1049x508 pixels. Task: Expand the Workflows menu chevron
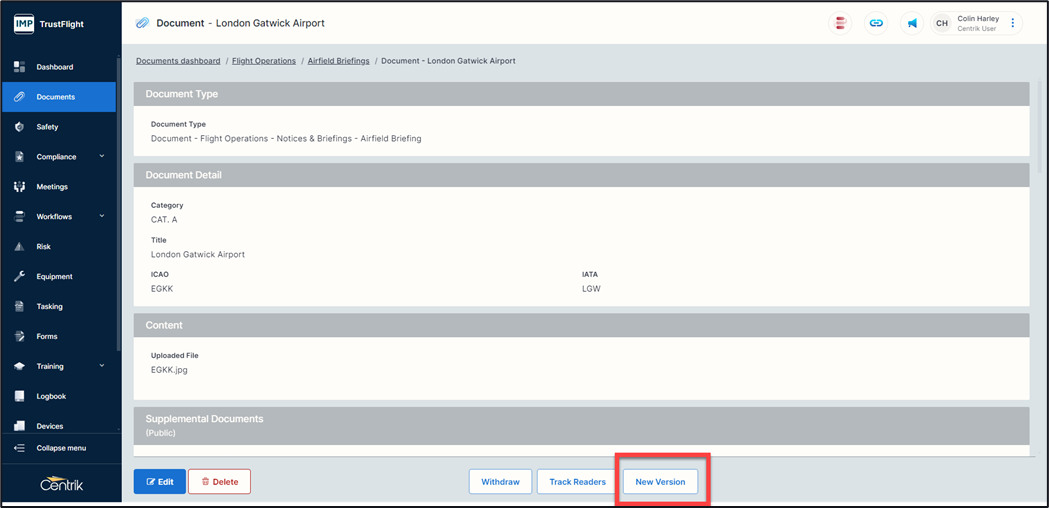pyautogui.click(x=102, y=216)
